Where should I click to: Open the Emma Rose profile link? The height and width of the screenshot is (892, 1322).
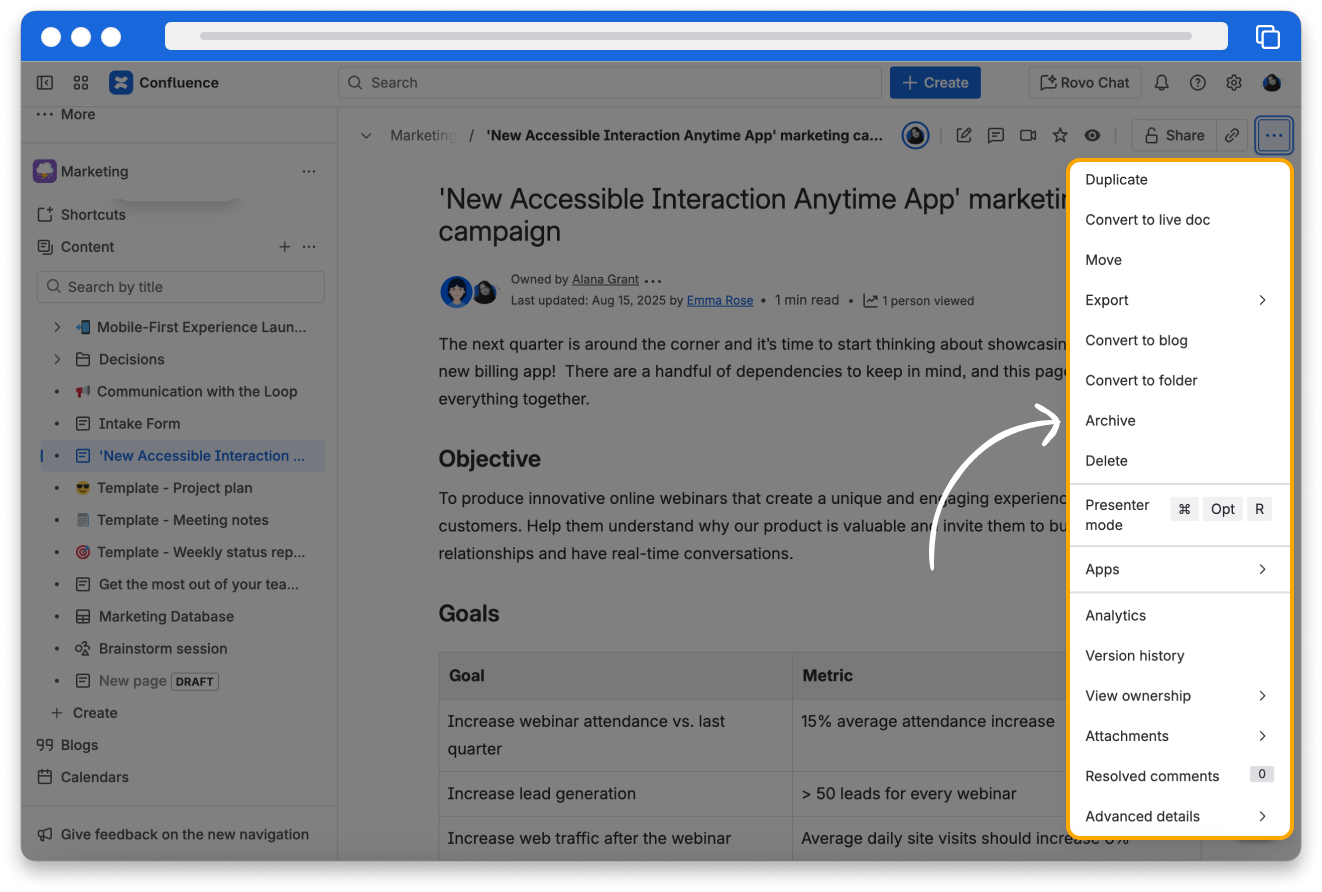point(719,300)
